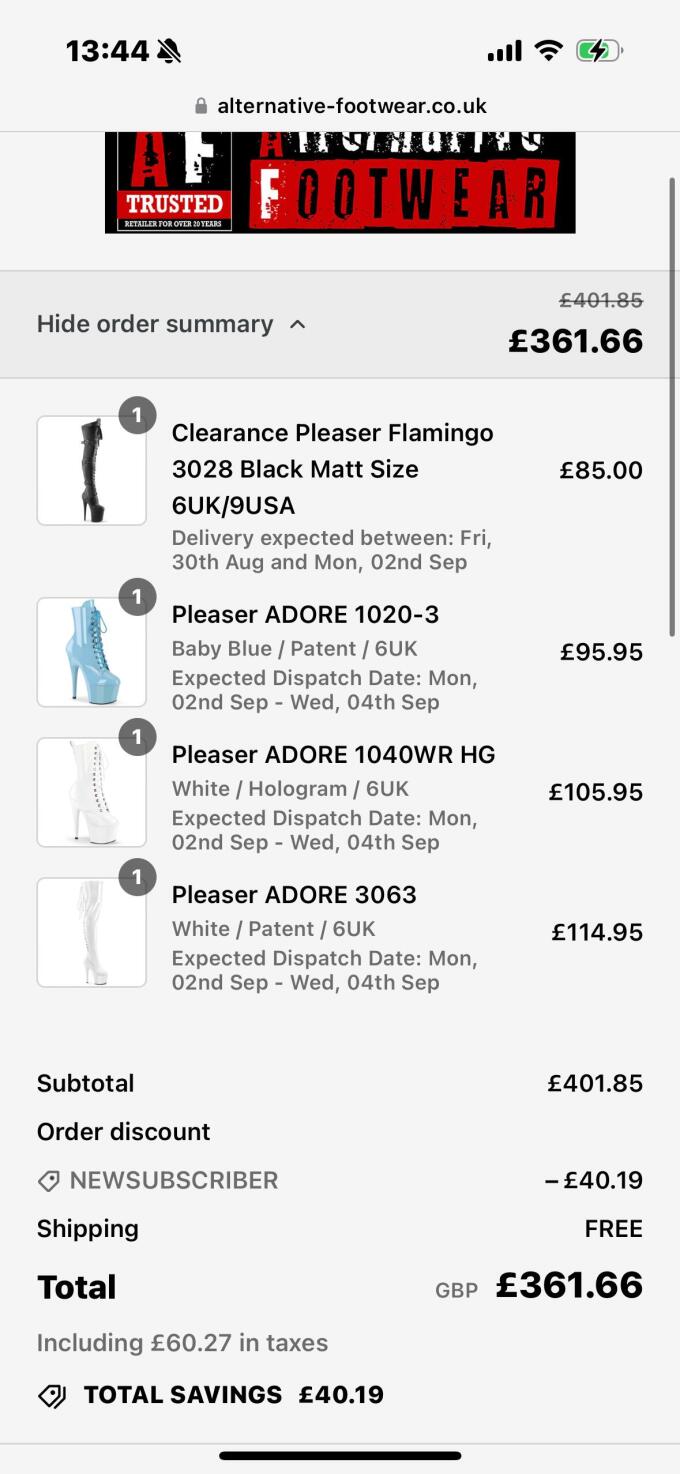Collapse the order summary chevron

pos(297,324)
